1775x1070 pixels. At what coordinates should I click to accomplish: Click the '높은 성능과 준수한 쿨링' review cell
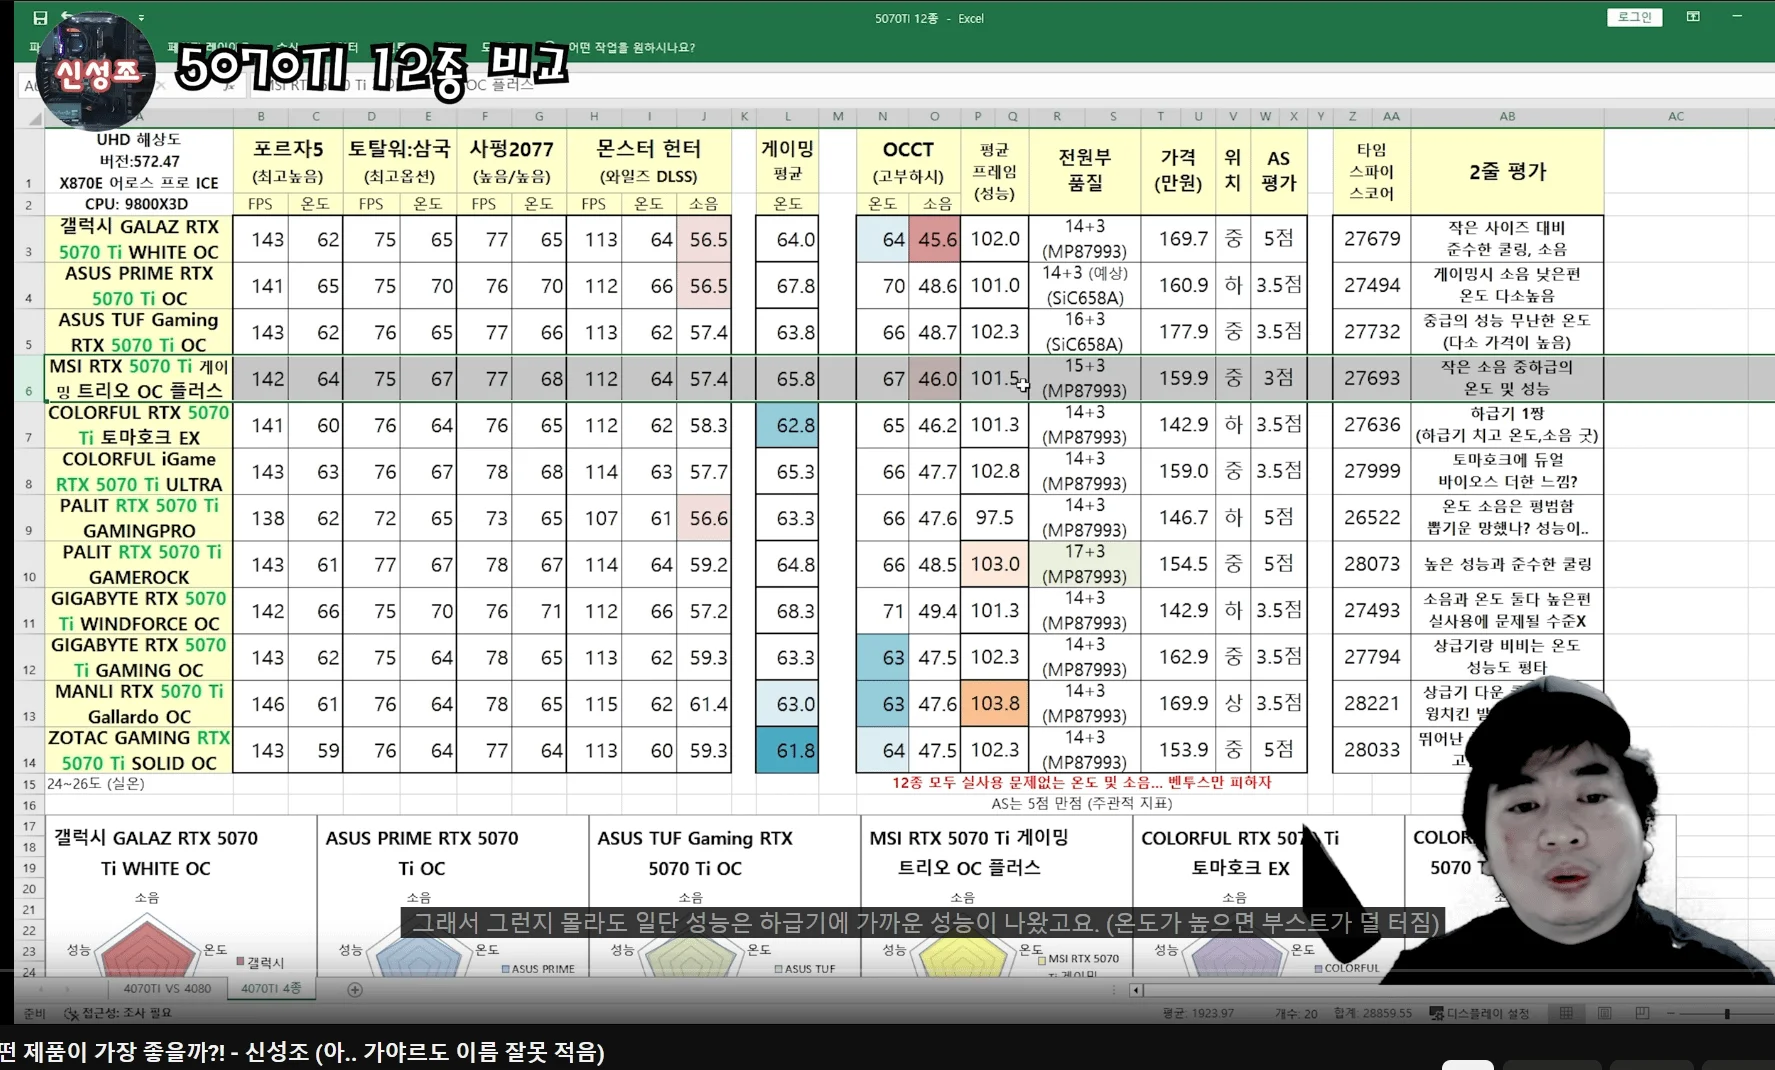[x=1507, y=564]
